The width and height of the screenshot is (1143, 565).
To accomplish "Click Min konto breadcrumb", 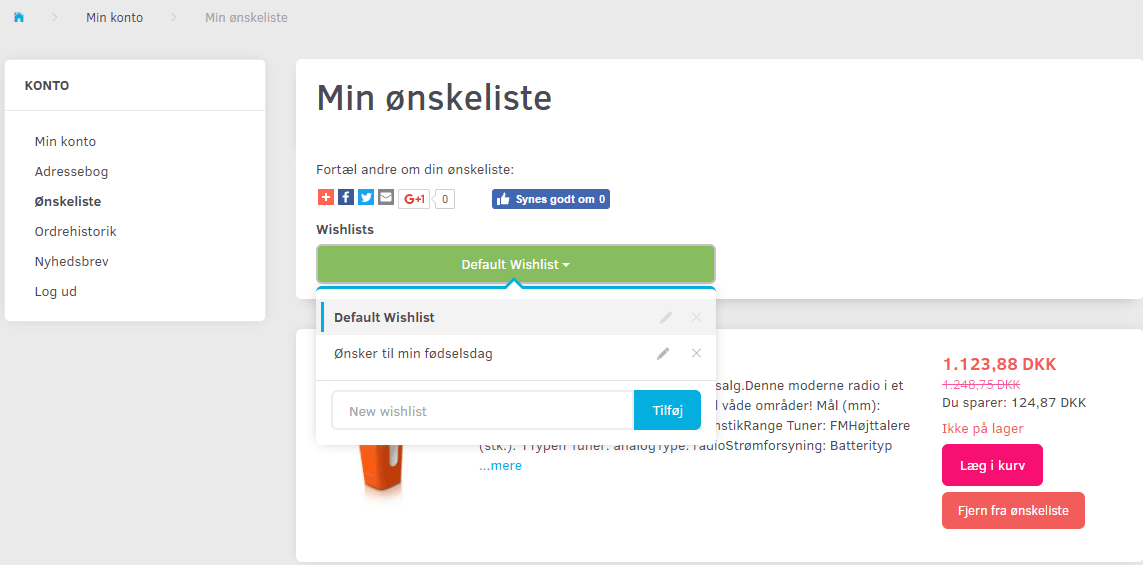I will (114, 17).
